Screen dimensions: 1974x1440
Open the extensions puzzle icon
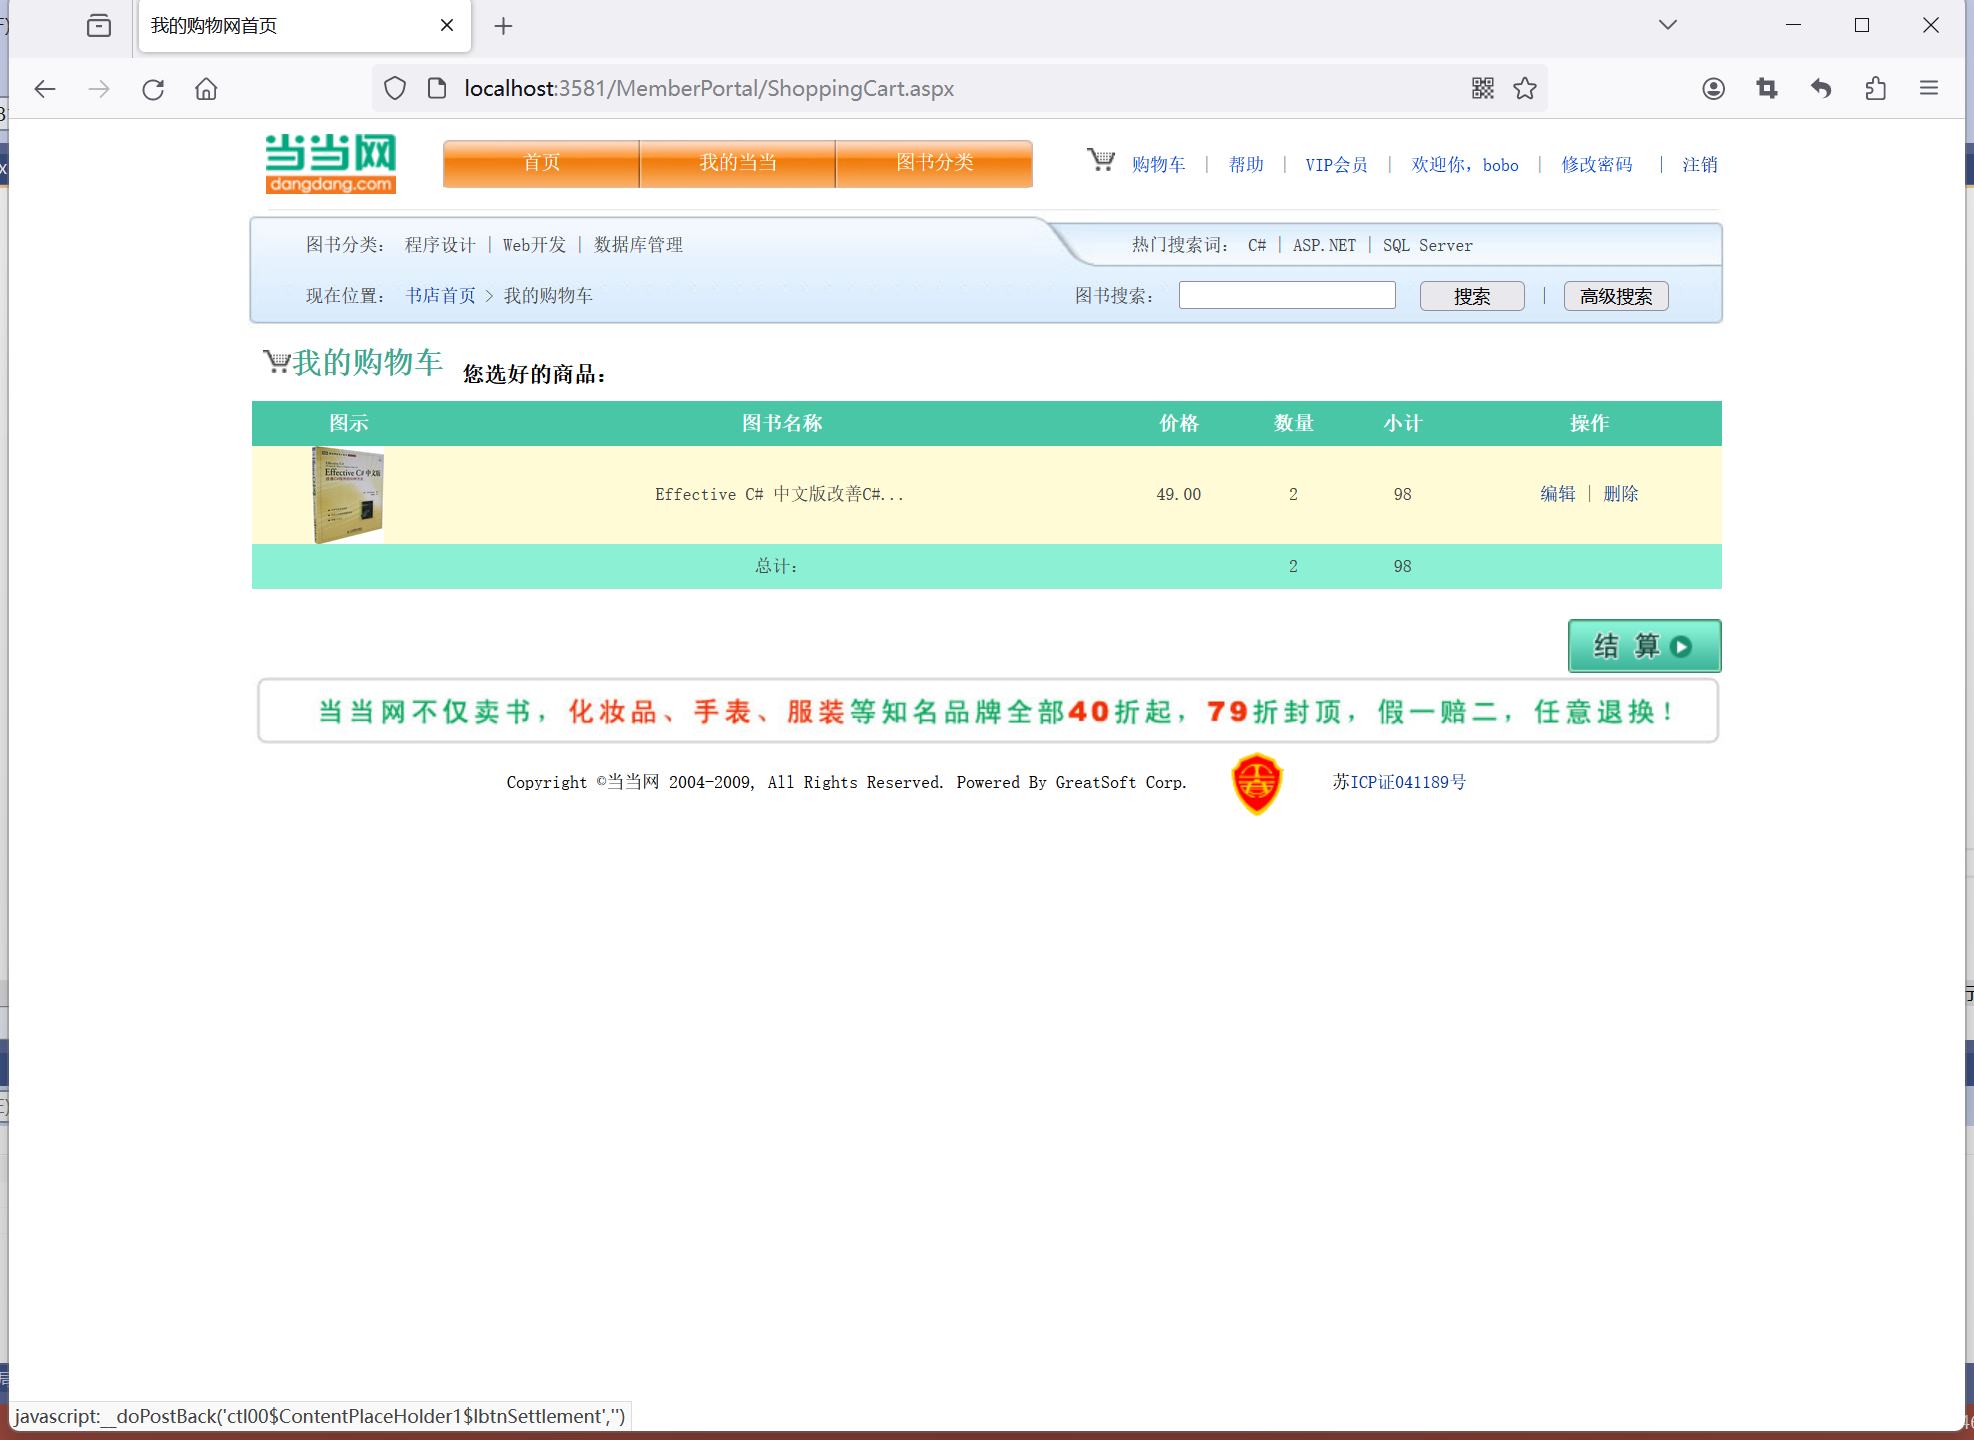[1875, 88]
